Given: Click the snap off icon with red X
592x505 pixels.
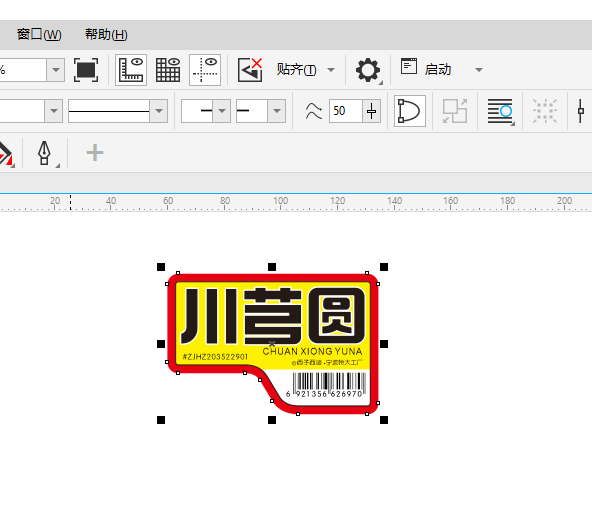Looking at the screenshot, I should click(250, 70).
